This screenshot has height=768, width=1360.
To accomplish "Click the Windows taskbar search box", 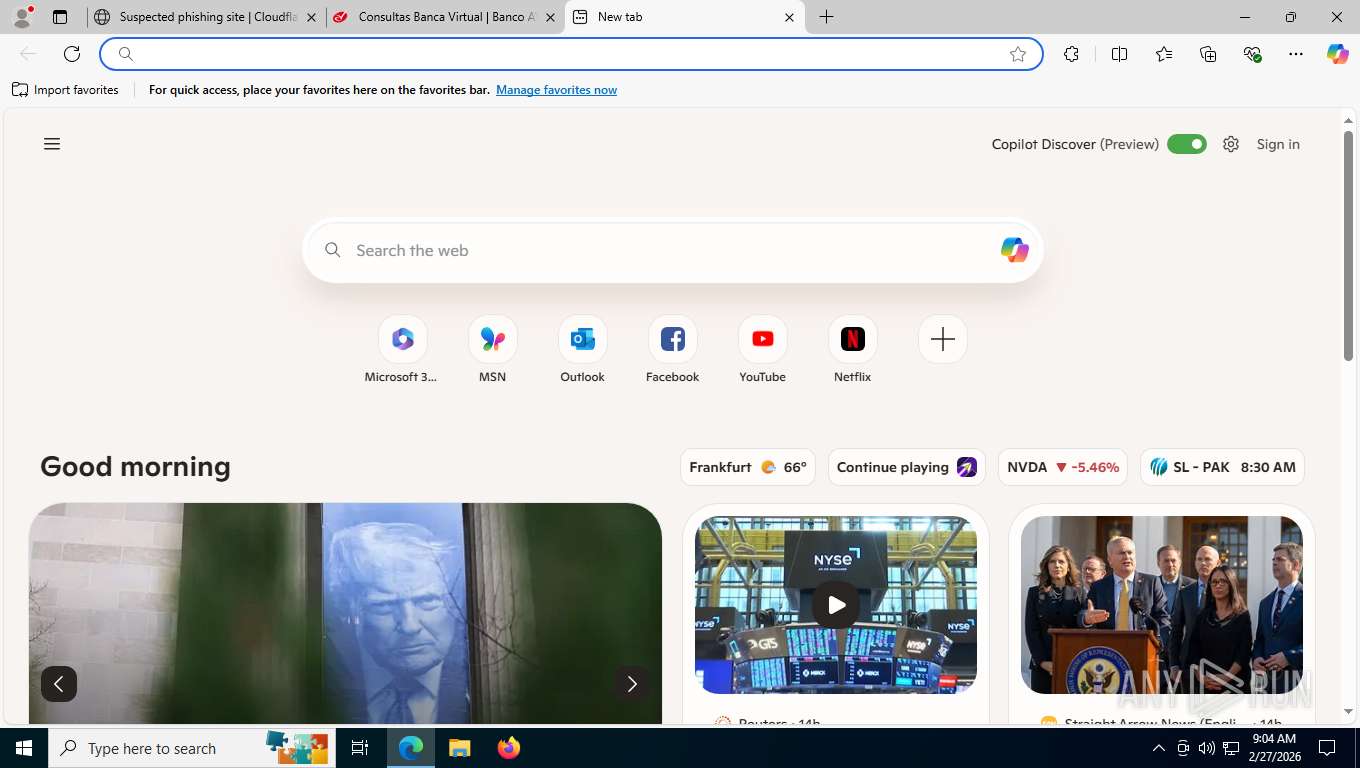I will click(193, 748).
